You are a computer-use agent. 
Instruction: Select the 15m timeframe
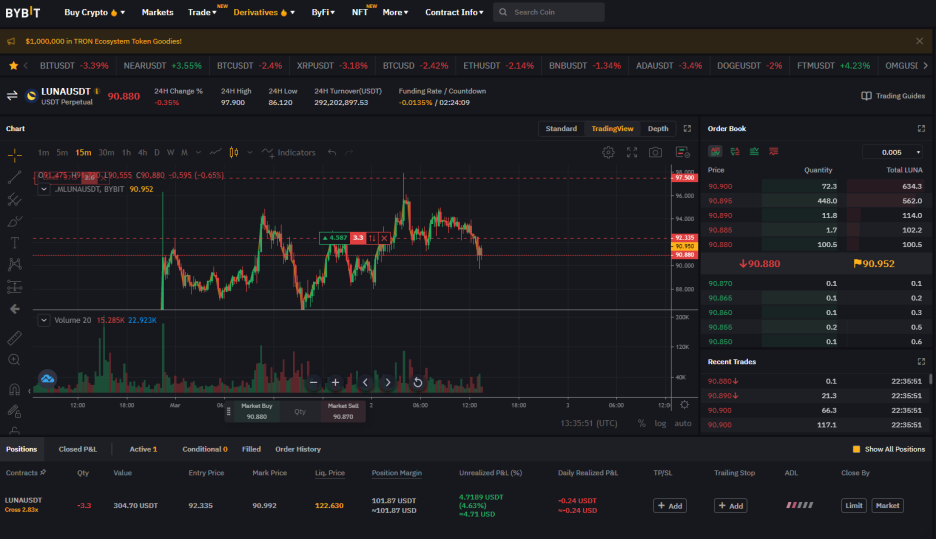tap(84, 153)
